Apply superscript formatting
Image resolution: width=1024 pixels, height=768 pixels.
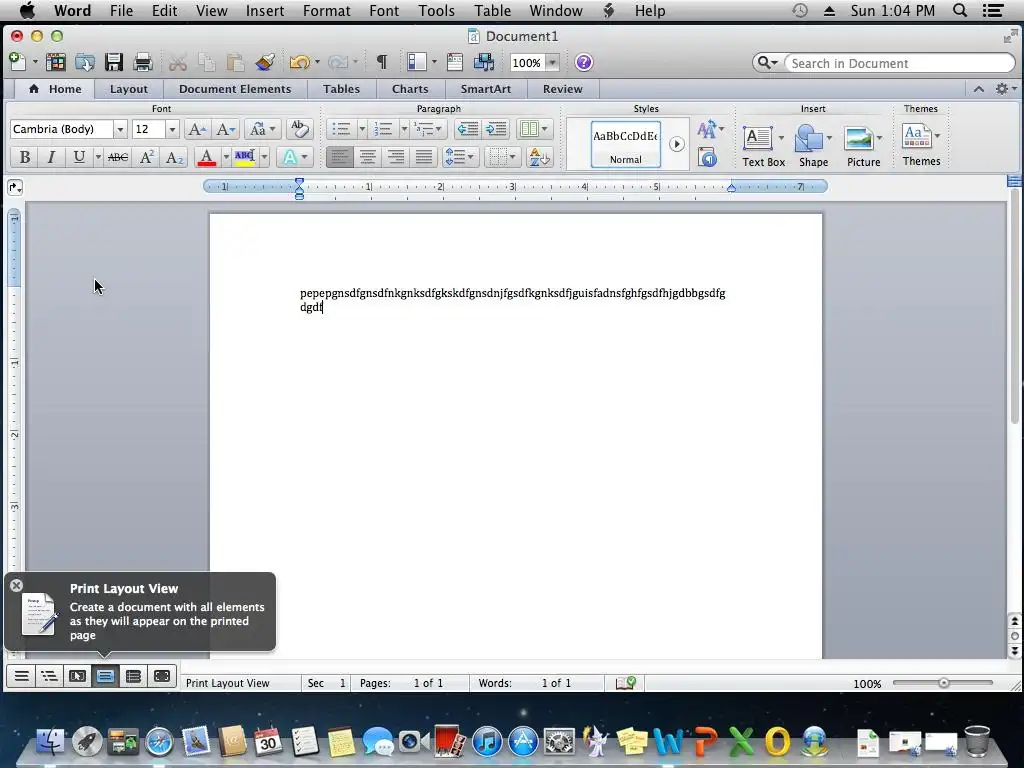coord(147,157)
